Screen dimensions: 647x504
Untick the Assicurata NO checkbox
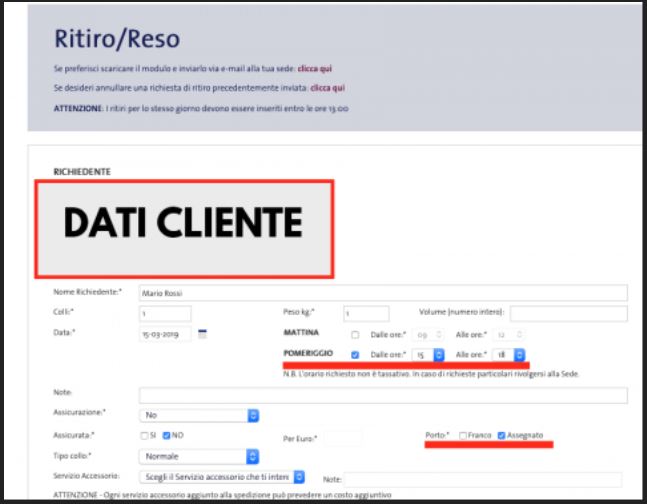click(x=167, y=437)
